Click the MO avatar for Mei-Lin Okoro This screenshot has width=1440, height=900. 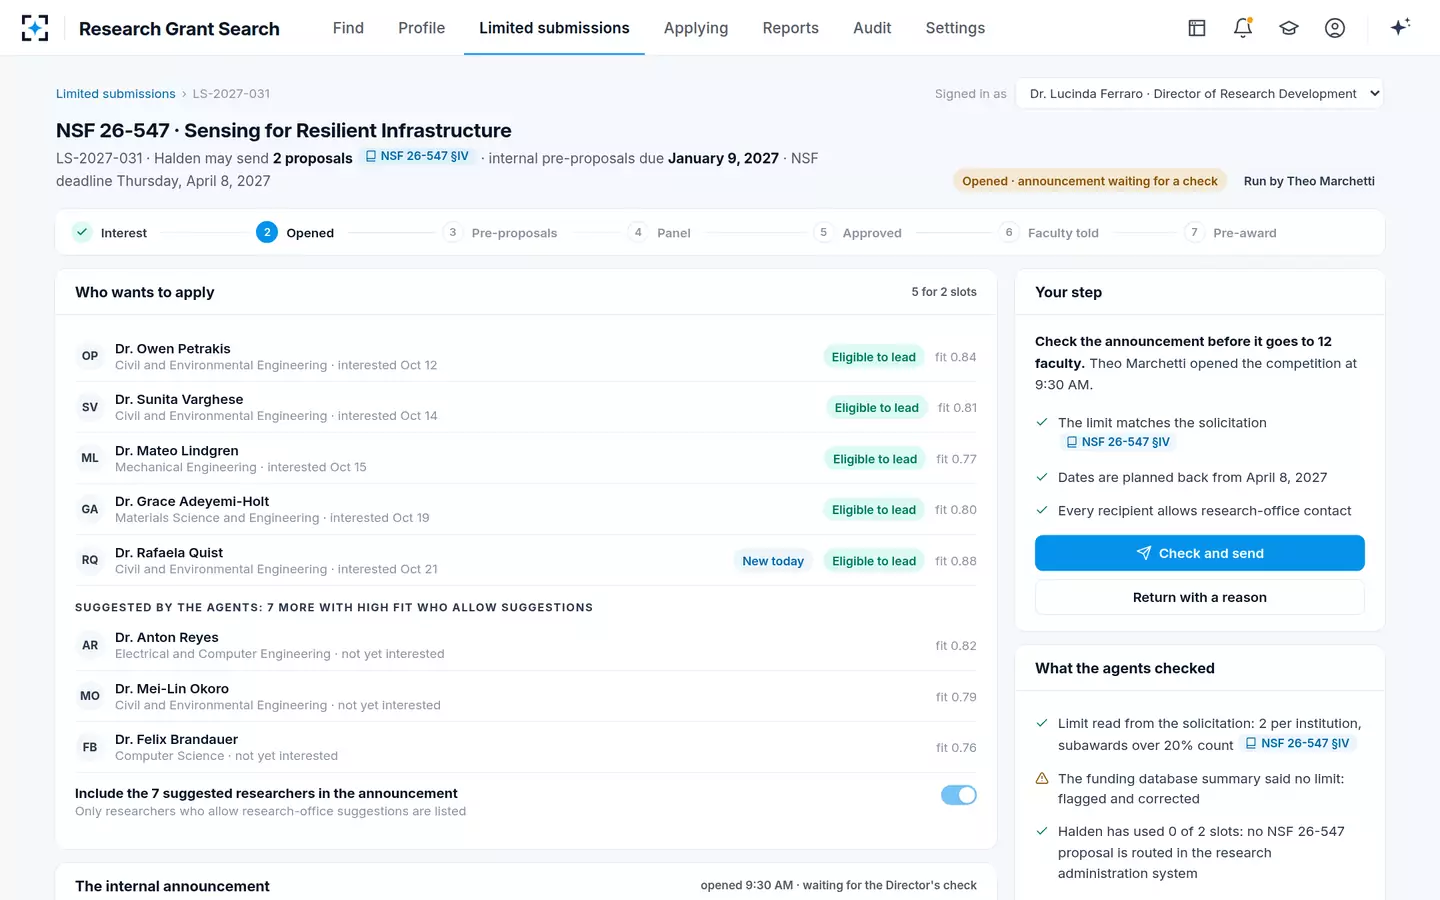click(x=90, y=696)
